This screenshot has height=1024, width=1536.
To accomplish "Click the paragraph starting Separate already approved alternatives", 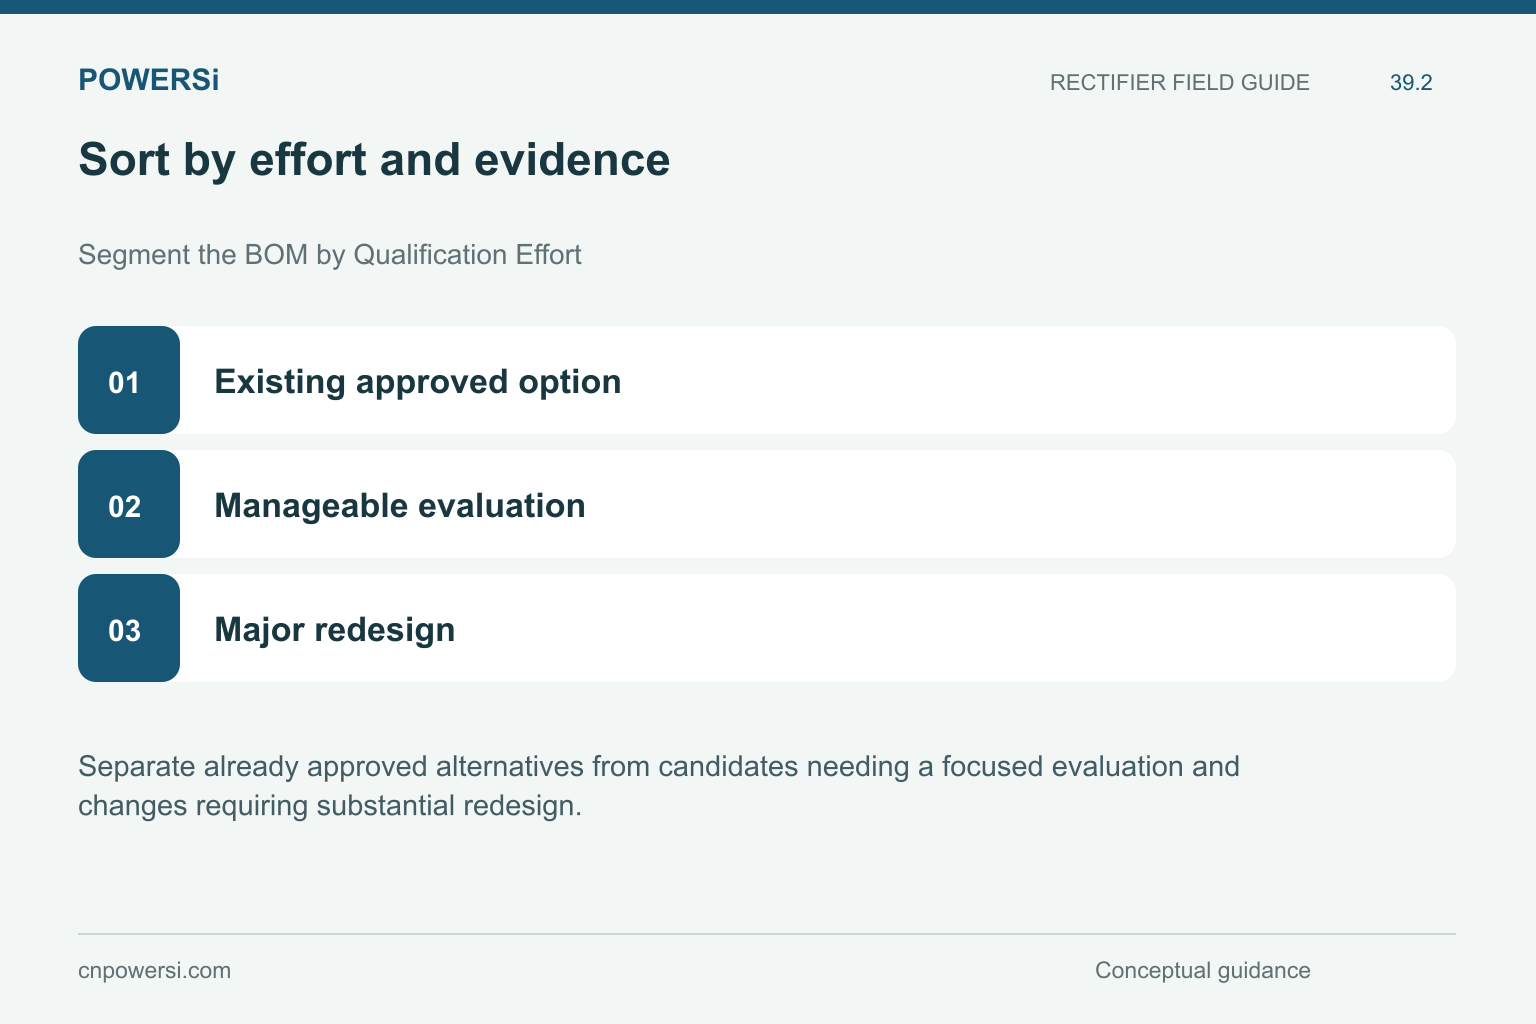I will coord(659,786).
